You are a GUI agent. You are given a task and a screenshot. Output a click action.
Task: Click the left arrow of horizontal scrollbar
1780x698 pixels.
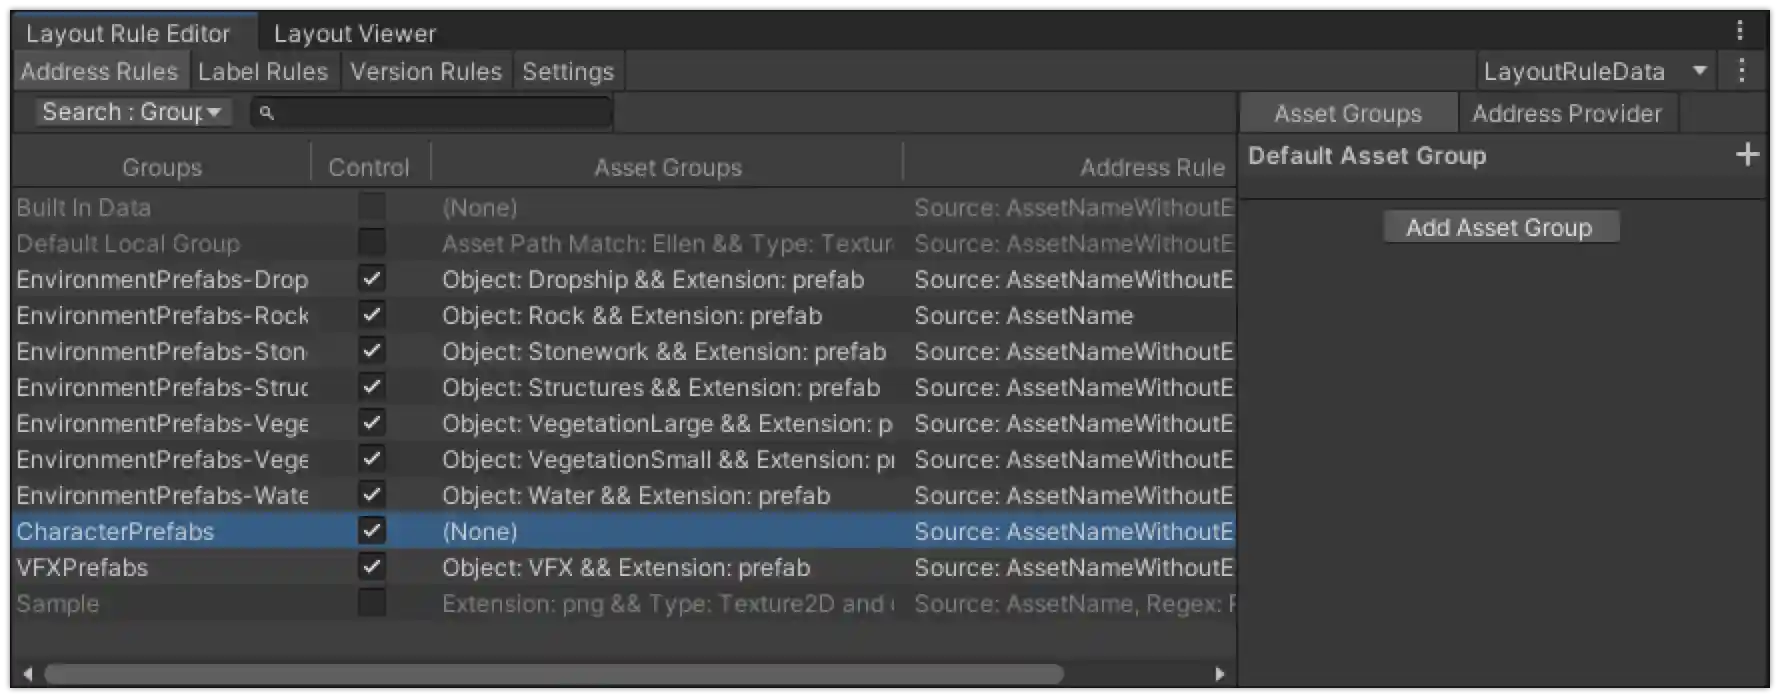tap(27, 674)
